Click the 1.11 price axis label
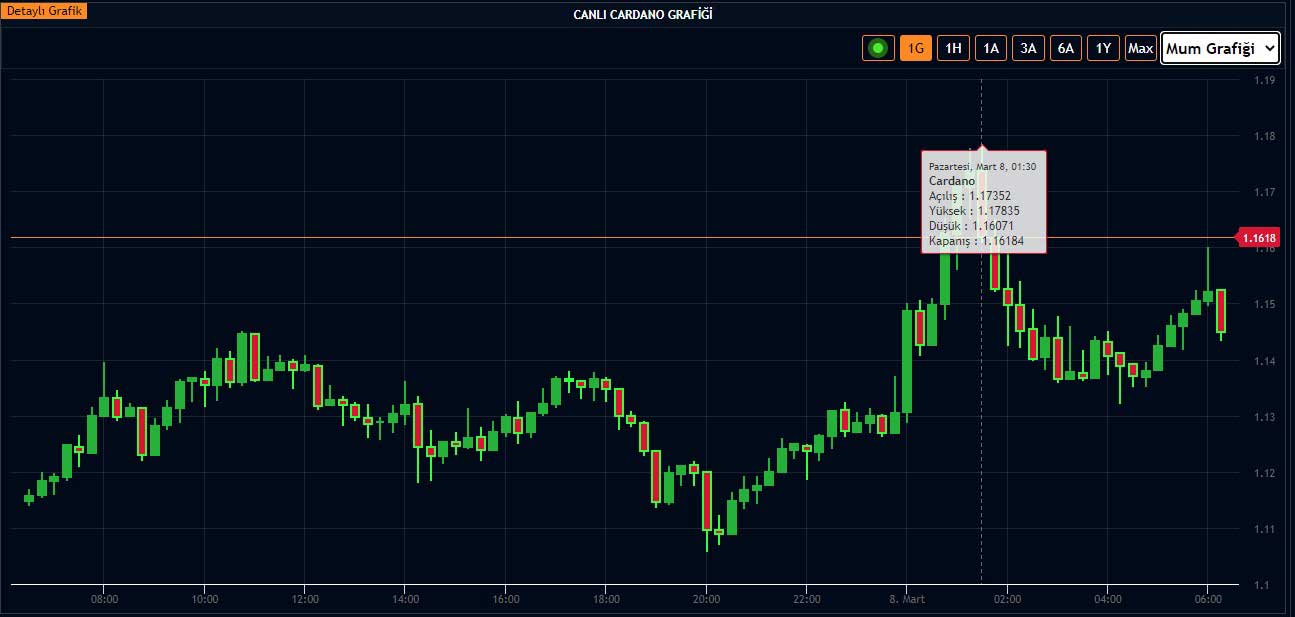The height and width of the screenshot is (617, 1295). coord(1264,529)
